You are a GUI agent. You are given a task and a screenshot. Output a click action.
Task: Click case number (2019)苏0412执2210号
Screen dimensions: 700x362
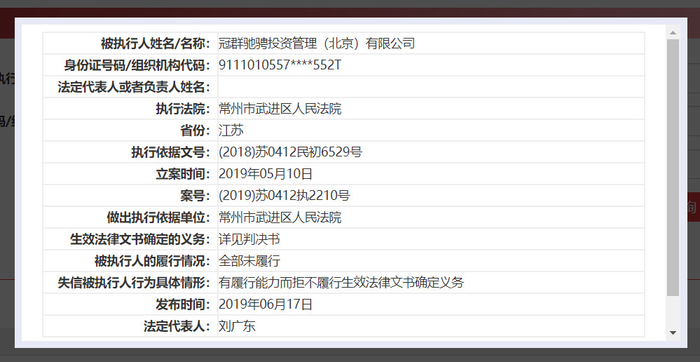pyautogui.click(x=284, y=196)
